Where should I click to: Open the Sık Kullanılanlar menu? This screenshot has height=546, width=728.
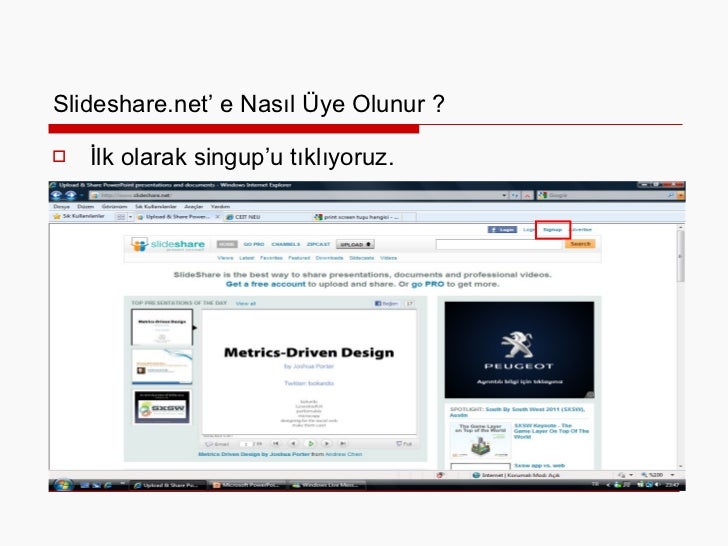tap(156, 207)
